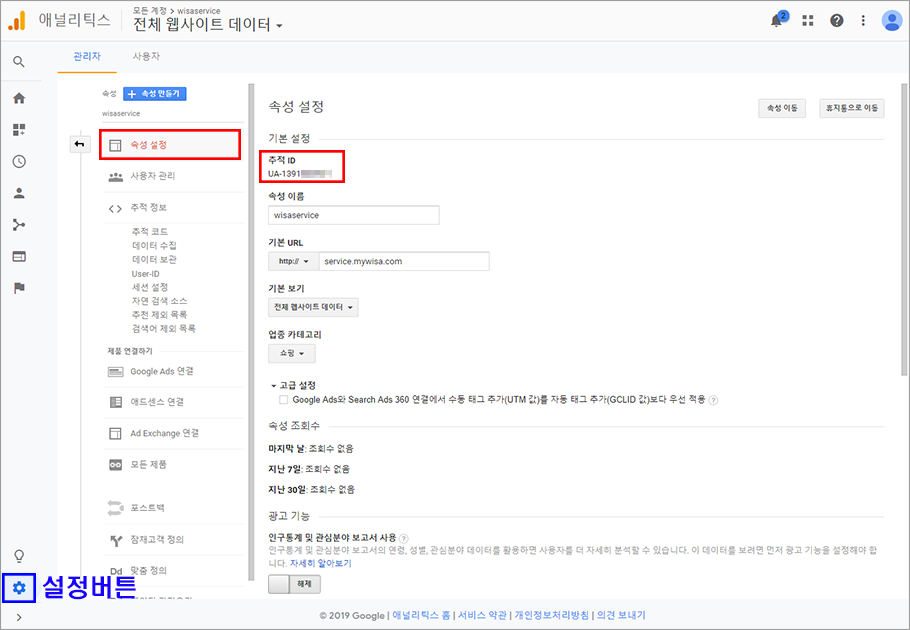The height and width of the screenshot is (630, 910).
Task: Switch to the 사용자 tab
Action: tap(146, 56)
